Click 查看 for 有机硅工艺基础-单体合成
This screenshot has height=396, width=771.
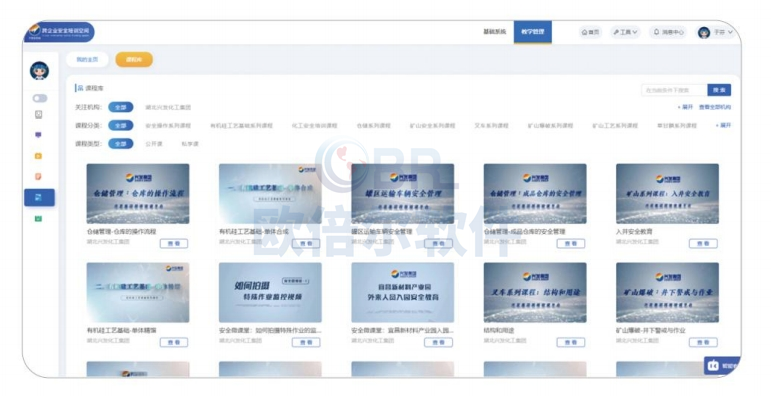(x=306, y=244)
